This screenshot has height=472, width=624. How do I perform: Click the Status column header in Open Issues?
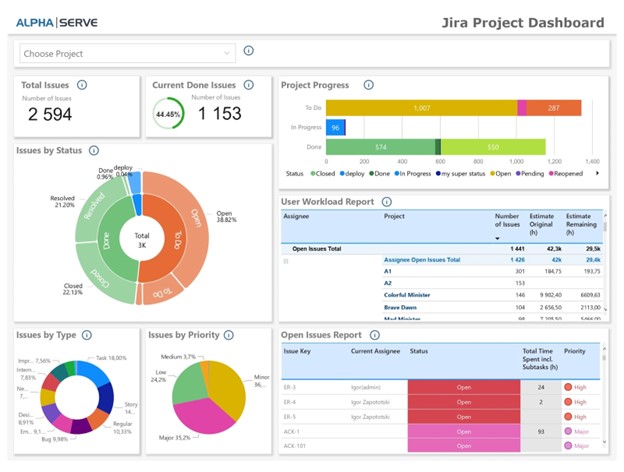click(x=419, y=351)
